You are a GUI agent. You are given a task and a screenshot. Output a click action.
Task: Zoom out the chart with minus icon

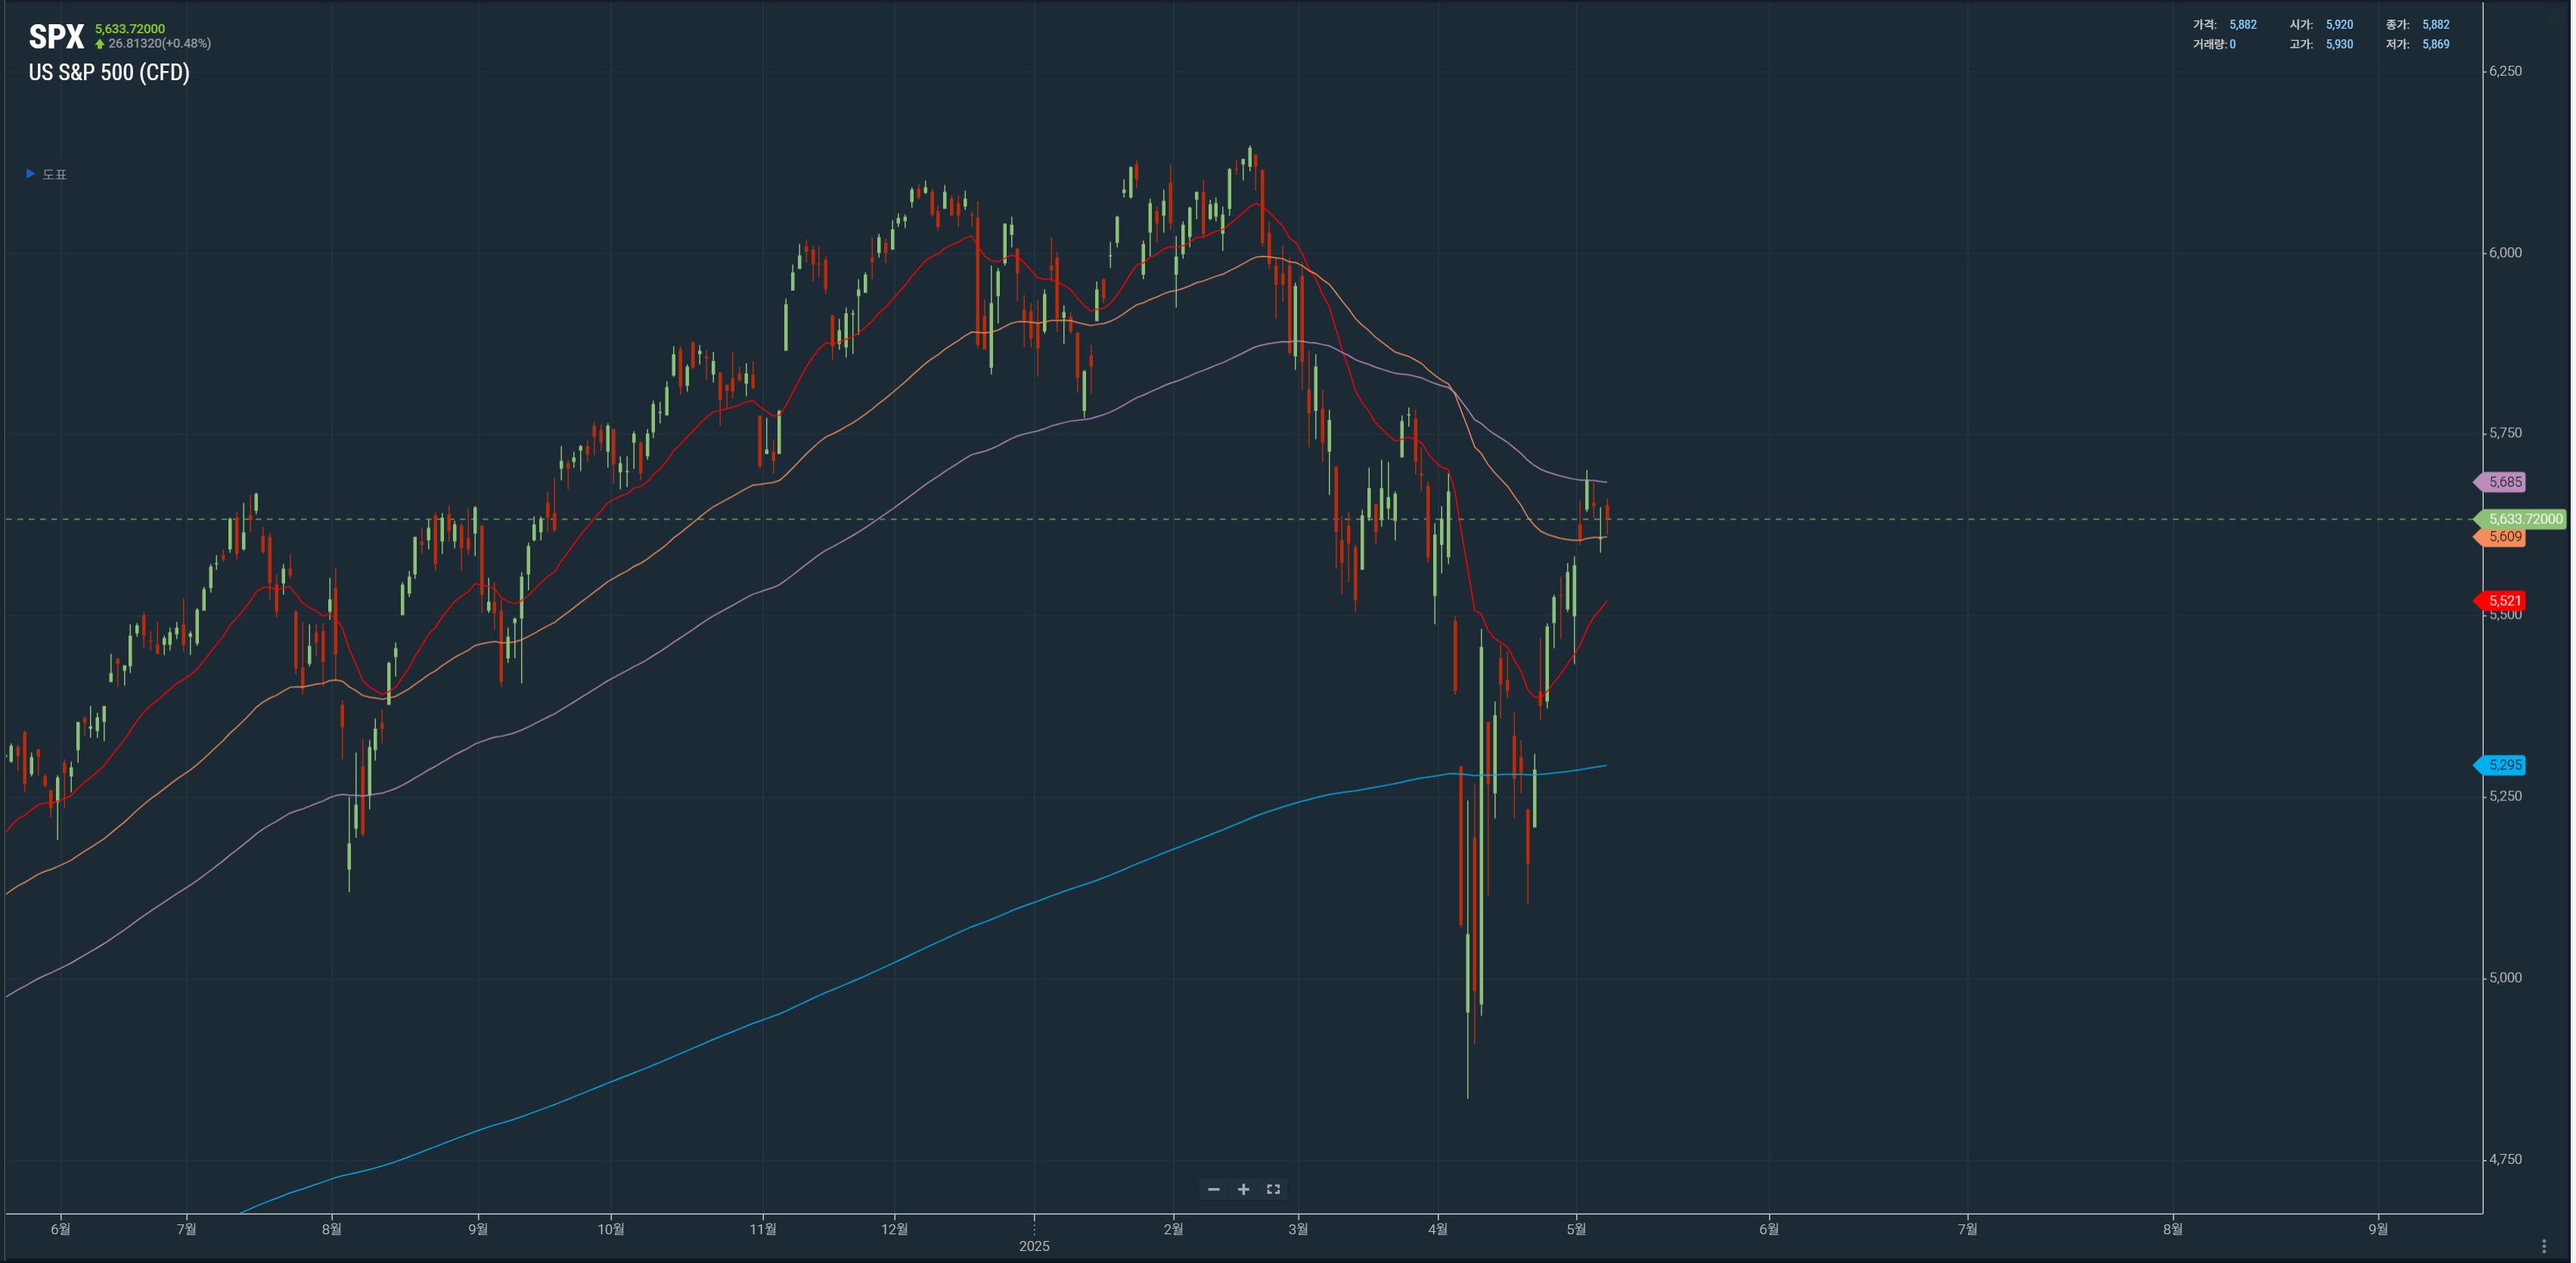1213,1189
